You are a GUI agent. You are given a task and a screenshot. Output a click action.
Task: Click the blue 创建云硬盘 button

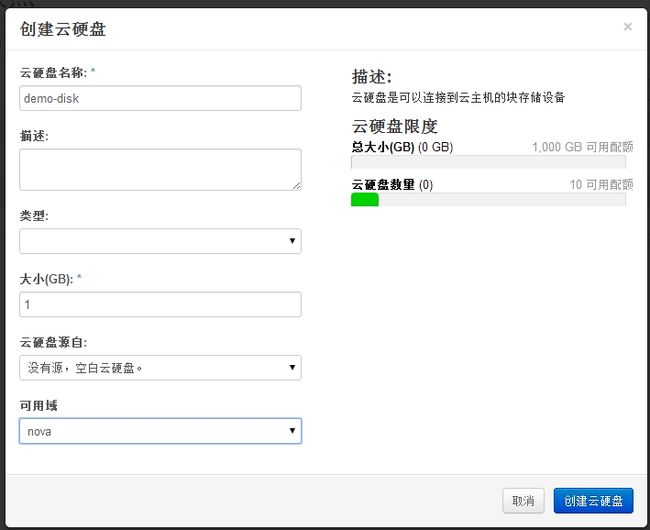(x=593, y=501)
